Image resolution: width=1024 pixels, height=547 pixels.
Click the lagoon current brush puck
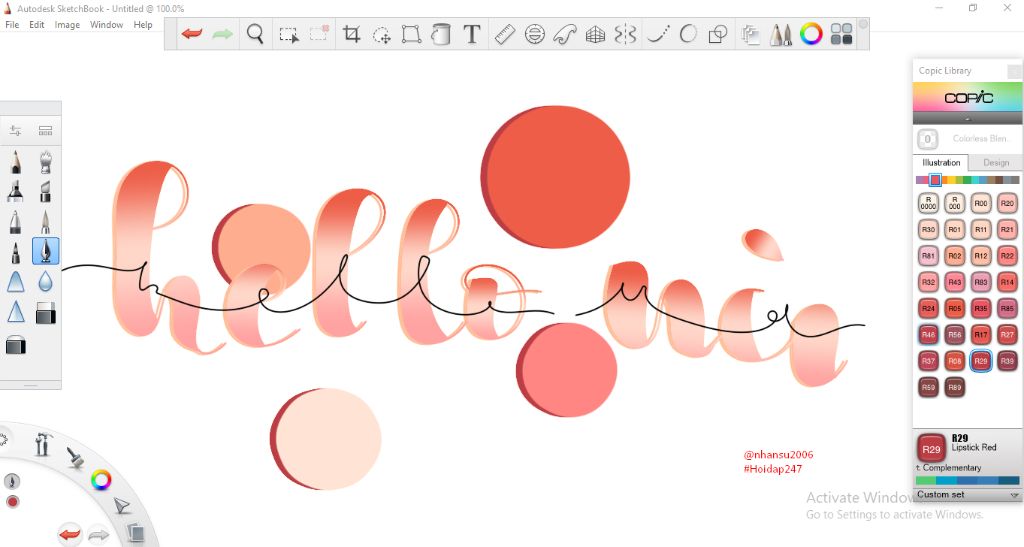coord(12,482)
